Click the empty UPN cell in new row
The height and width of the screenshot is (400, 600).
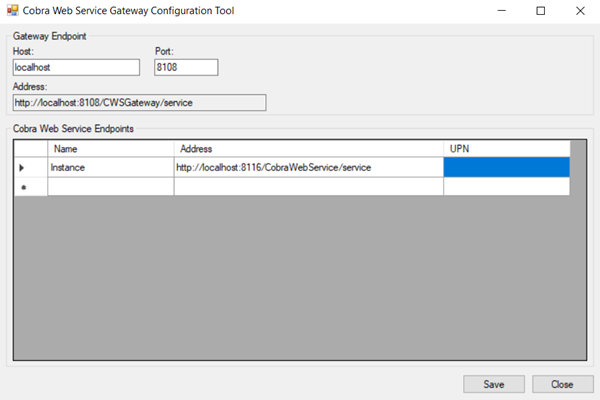click(x=506, y=187)
